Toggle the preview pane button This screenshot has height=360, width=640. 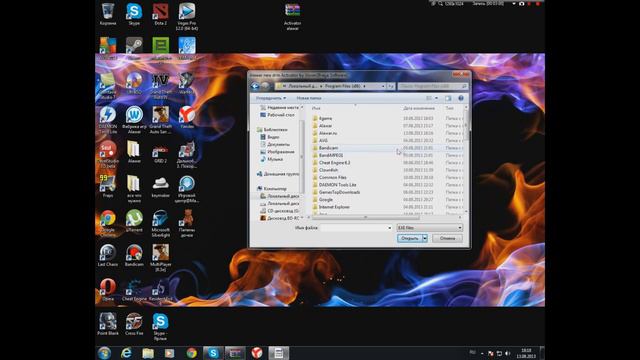coord(448,98)
